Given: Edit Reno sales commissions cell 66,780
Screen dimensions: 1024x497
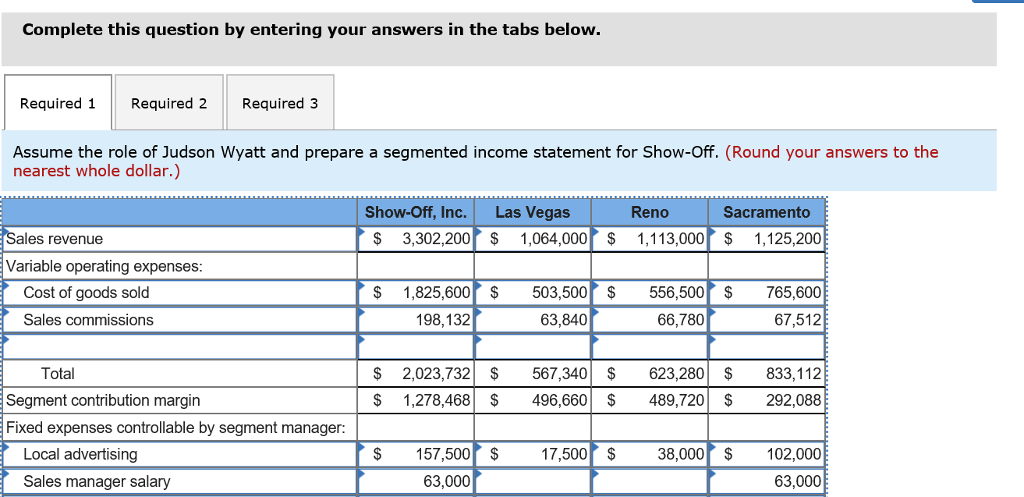Looking at the screenshot, I should 650,320.
